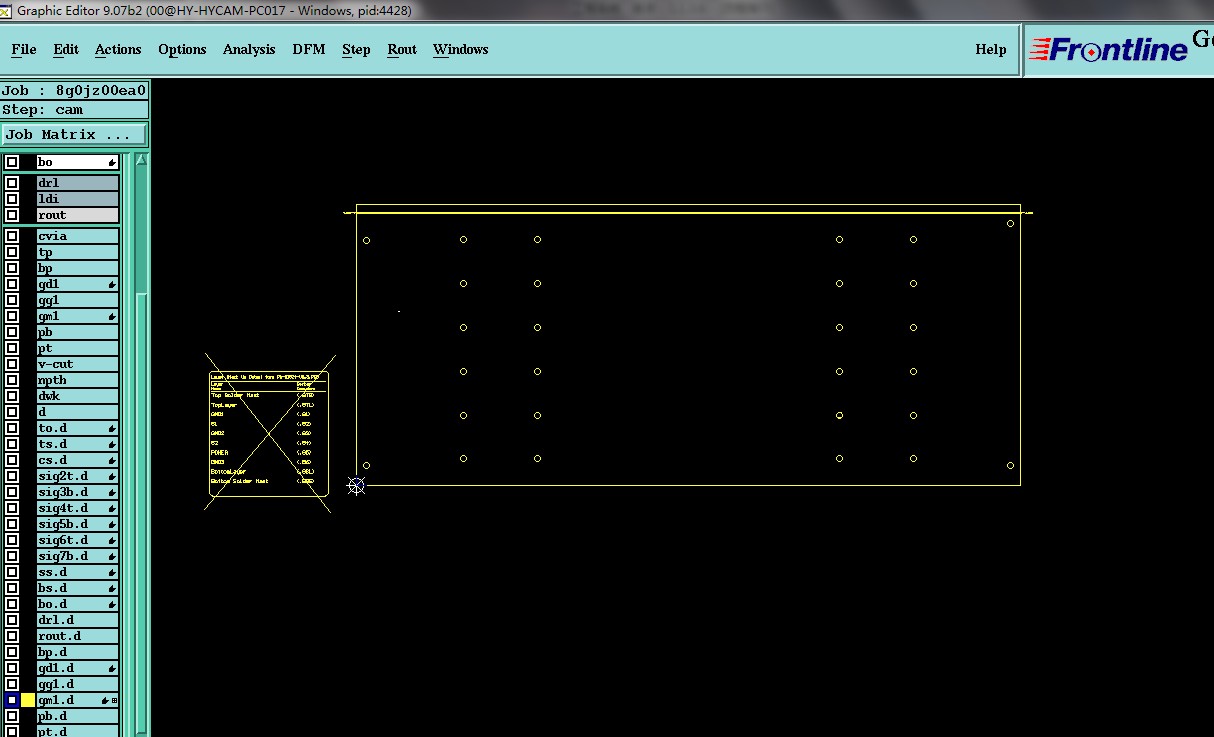Select the sig7b.d layer name
This screenshot has width=1214, height=737.
[78, 556]
